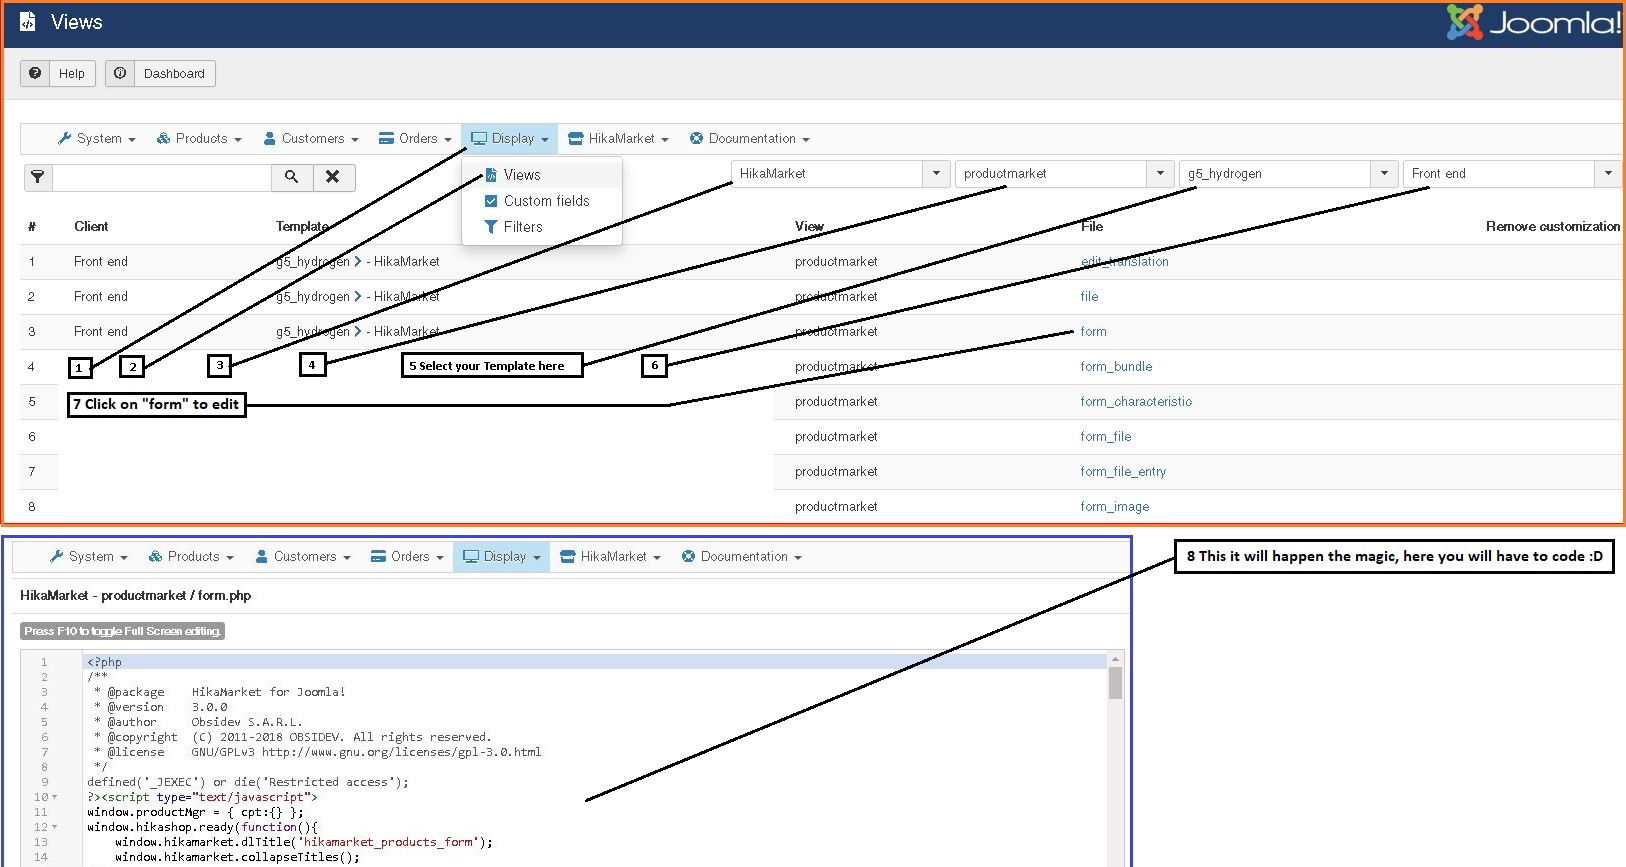Open the Products menu in the form.php editor menu
This screenshot has width=1626, height=867.
coord(190,557)
